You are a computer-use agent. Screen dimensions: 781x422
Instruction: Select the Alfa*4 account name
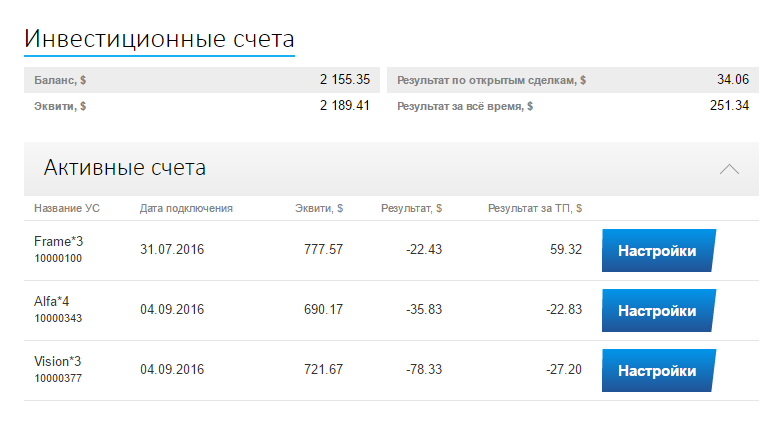(x=51, y=301)
